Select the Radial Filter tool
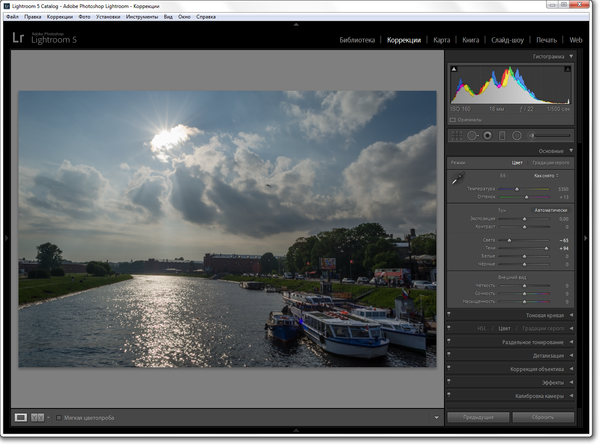600x445 pixels. [x=517, y=135]
